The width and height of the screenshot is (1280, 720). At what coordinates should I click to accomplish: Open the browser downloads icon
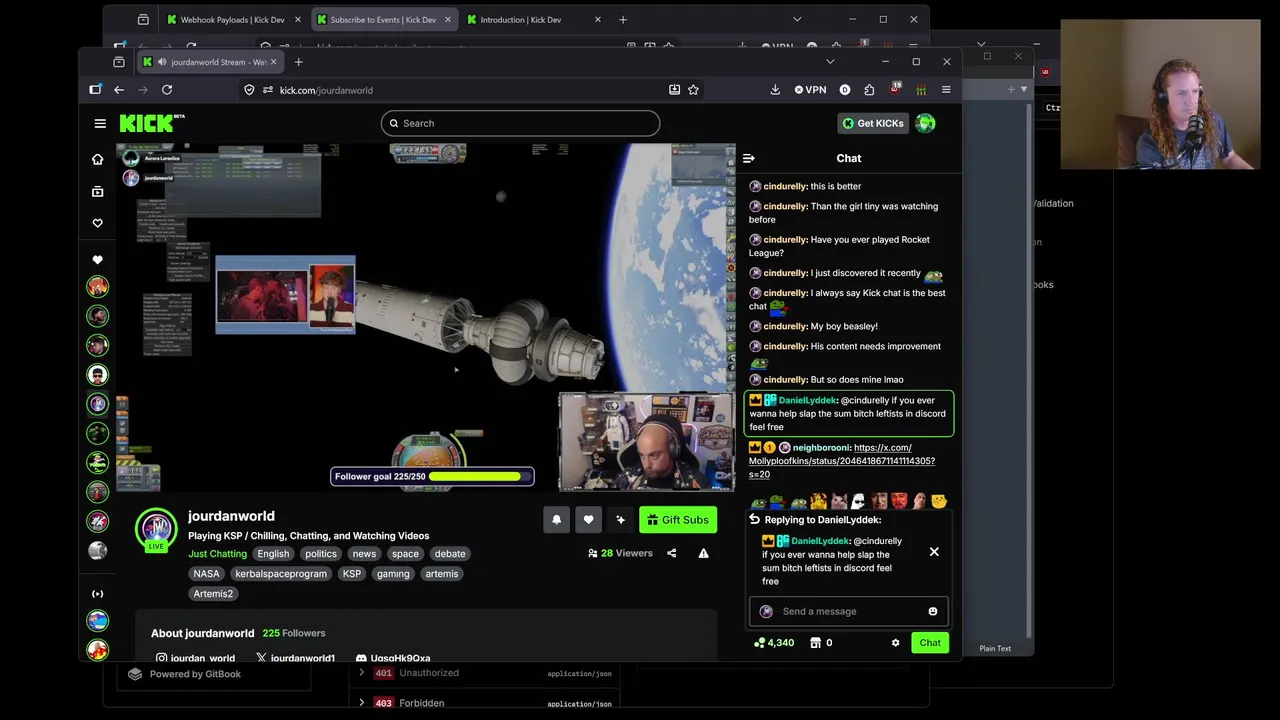coord(775,90)
